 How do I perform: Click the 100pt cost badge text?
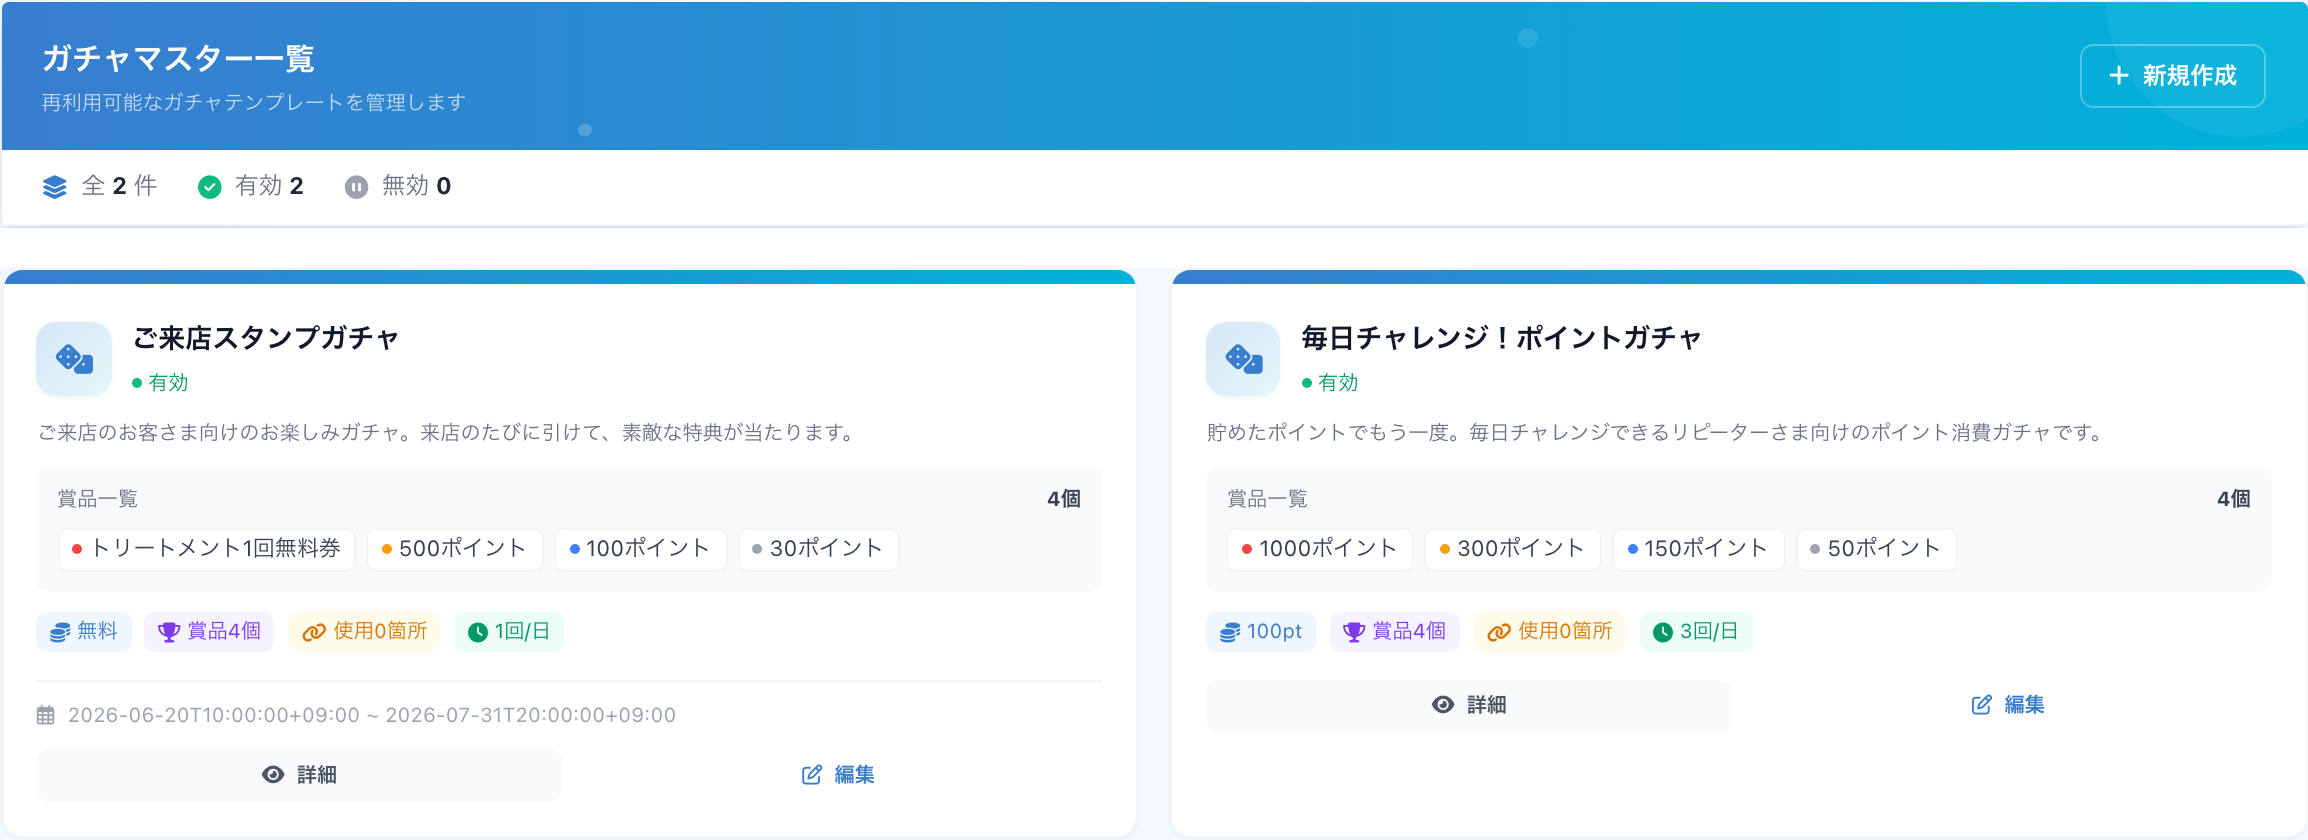click(1274, 631)
